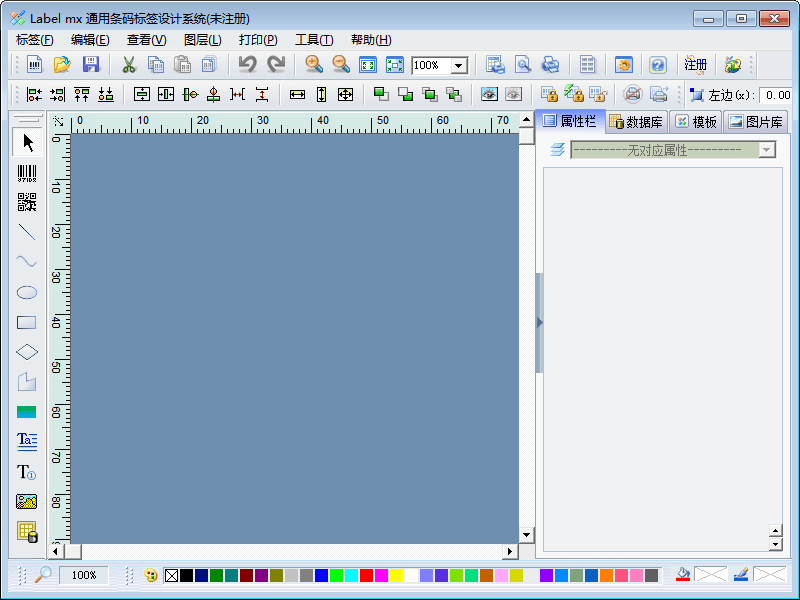This screenshot has width=800, height=600.
Task: Select the QR code tool
Action: coord(27,202)
